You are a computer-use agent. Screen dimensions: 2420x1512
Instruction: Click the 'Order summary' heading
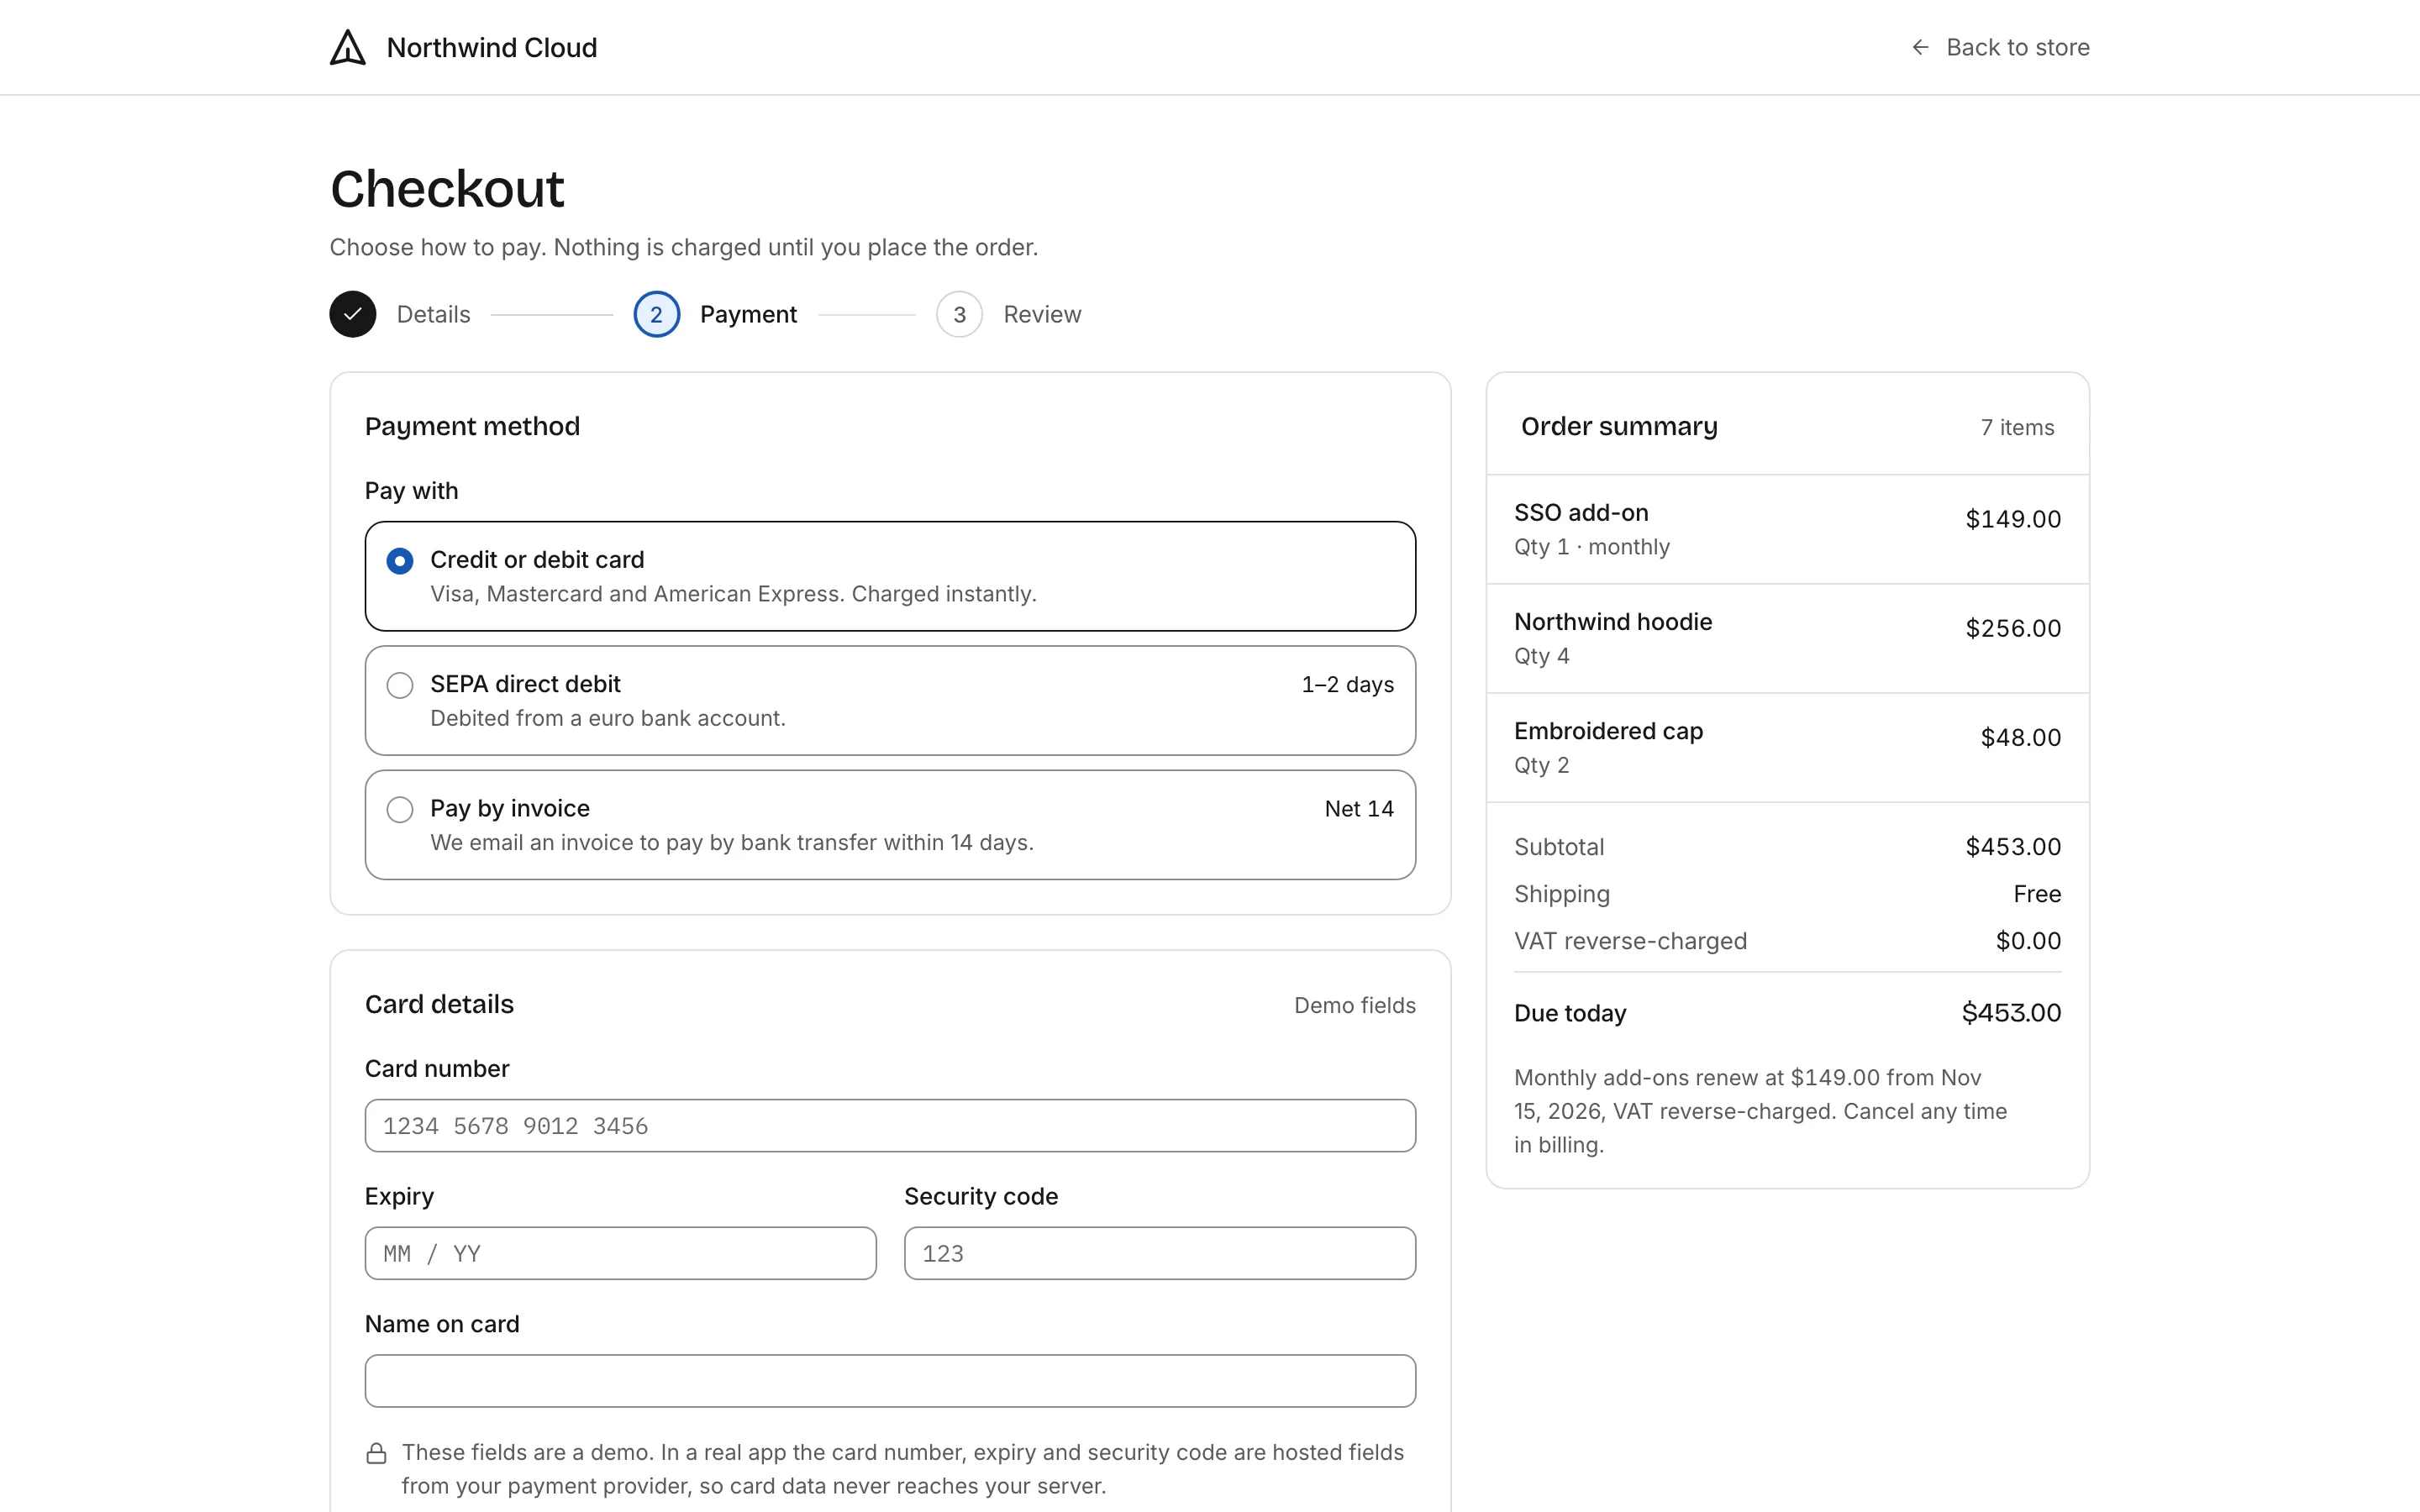click(1619, 426)
